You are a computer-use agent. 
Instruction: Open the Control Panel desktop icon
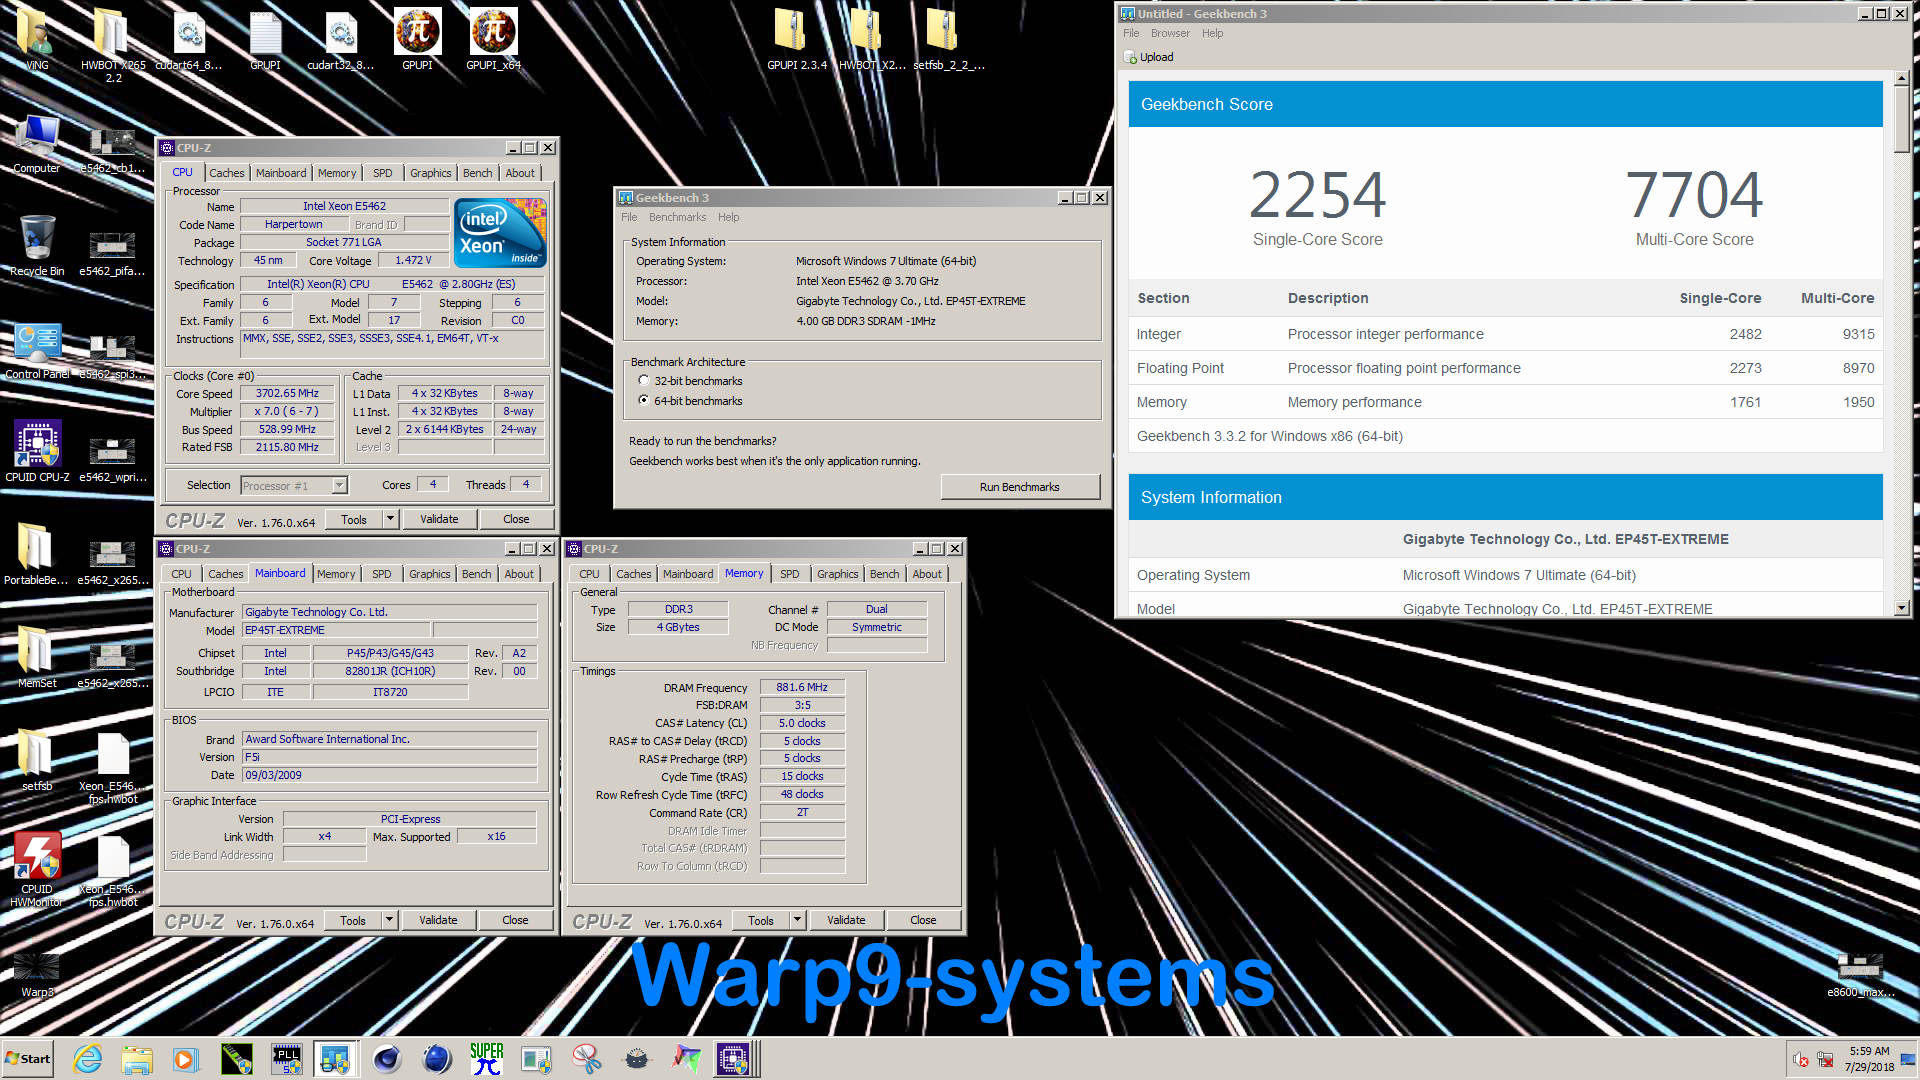37,350
